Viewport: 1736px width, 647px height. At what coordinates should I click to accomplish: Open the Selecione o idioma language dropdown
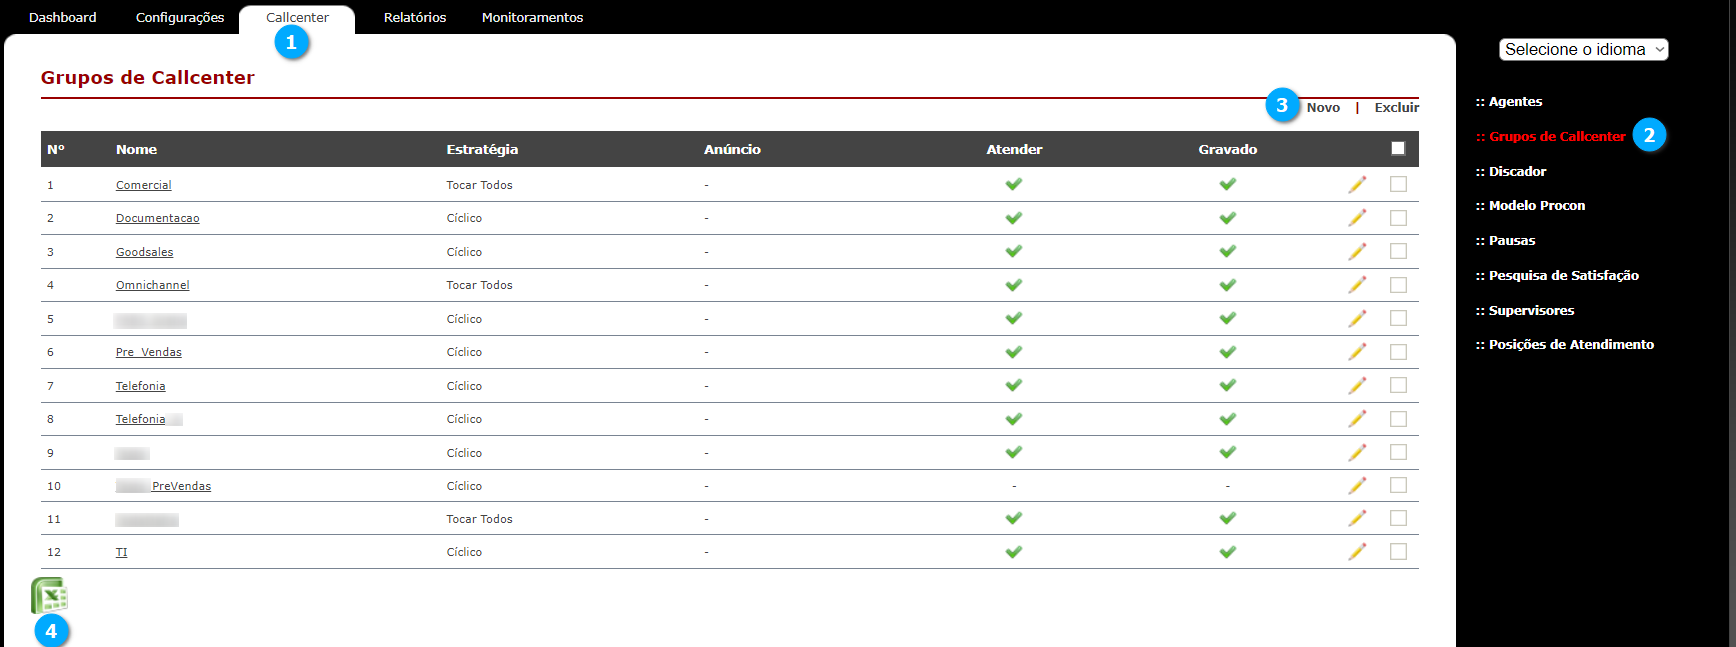(1583, 49)
